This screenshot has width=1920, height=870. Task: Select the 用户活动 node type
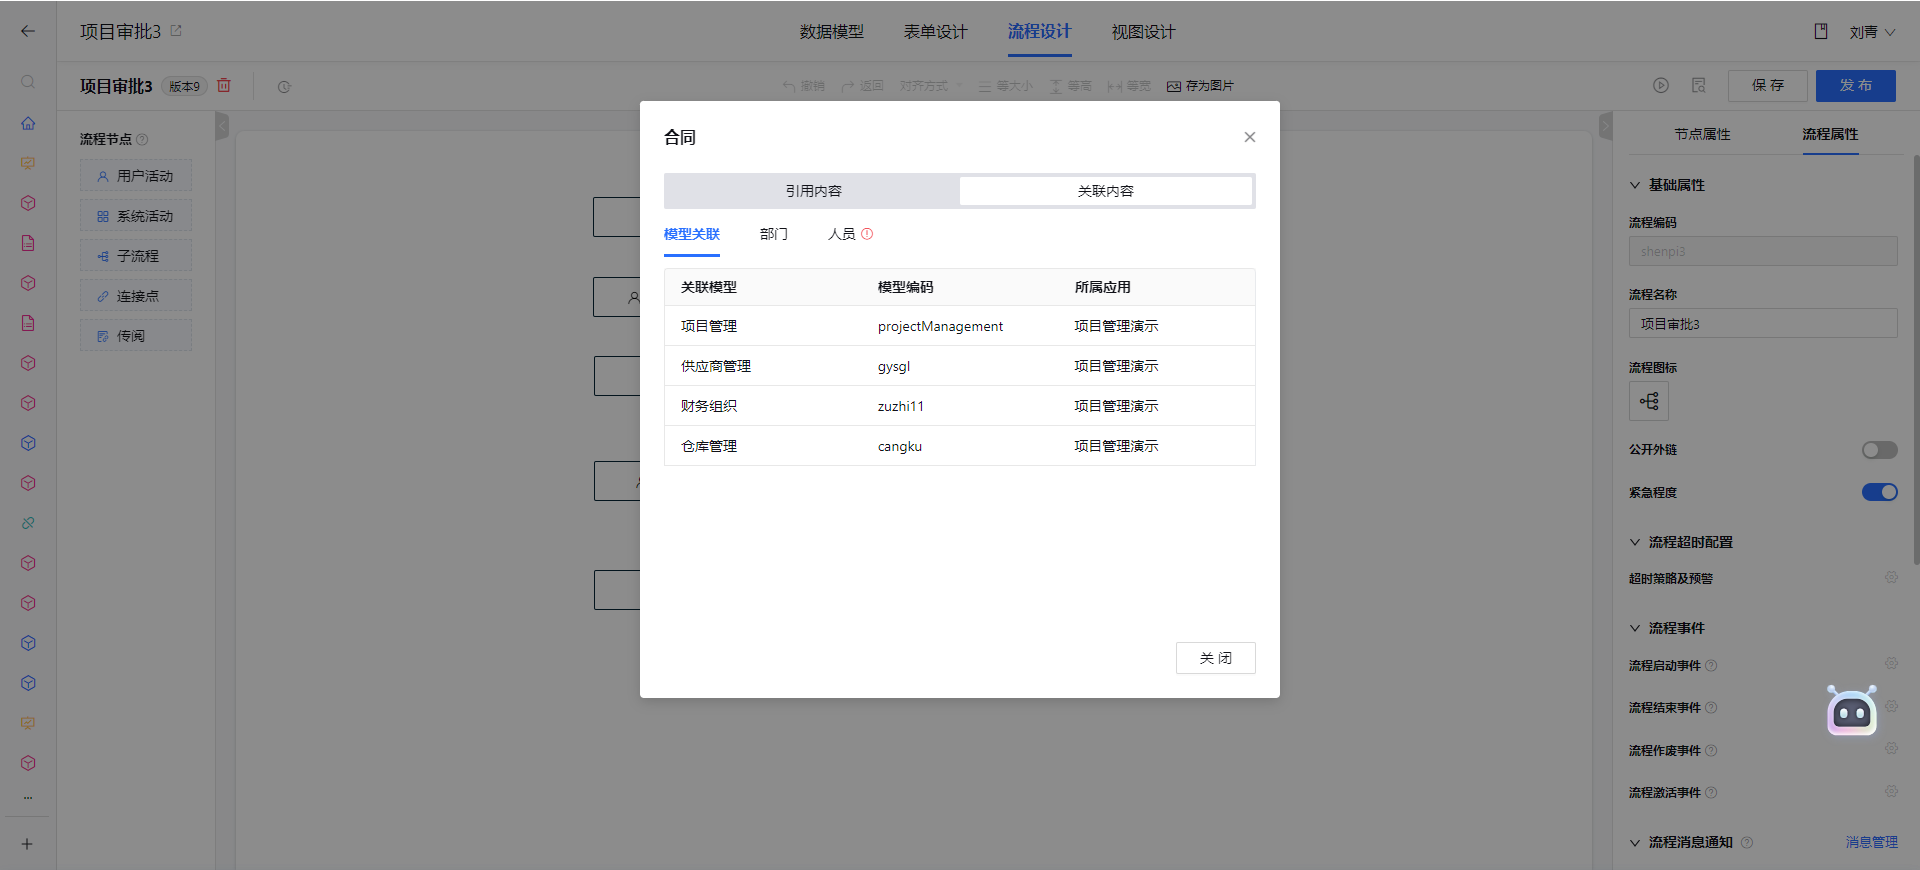tap(136, 176)
